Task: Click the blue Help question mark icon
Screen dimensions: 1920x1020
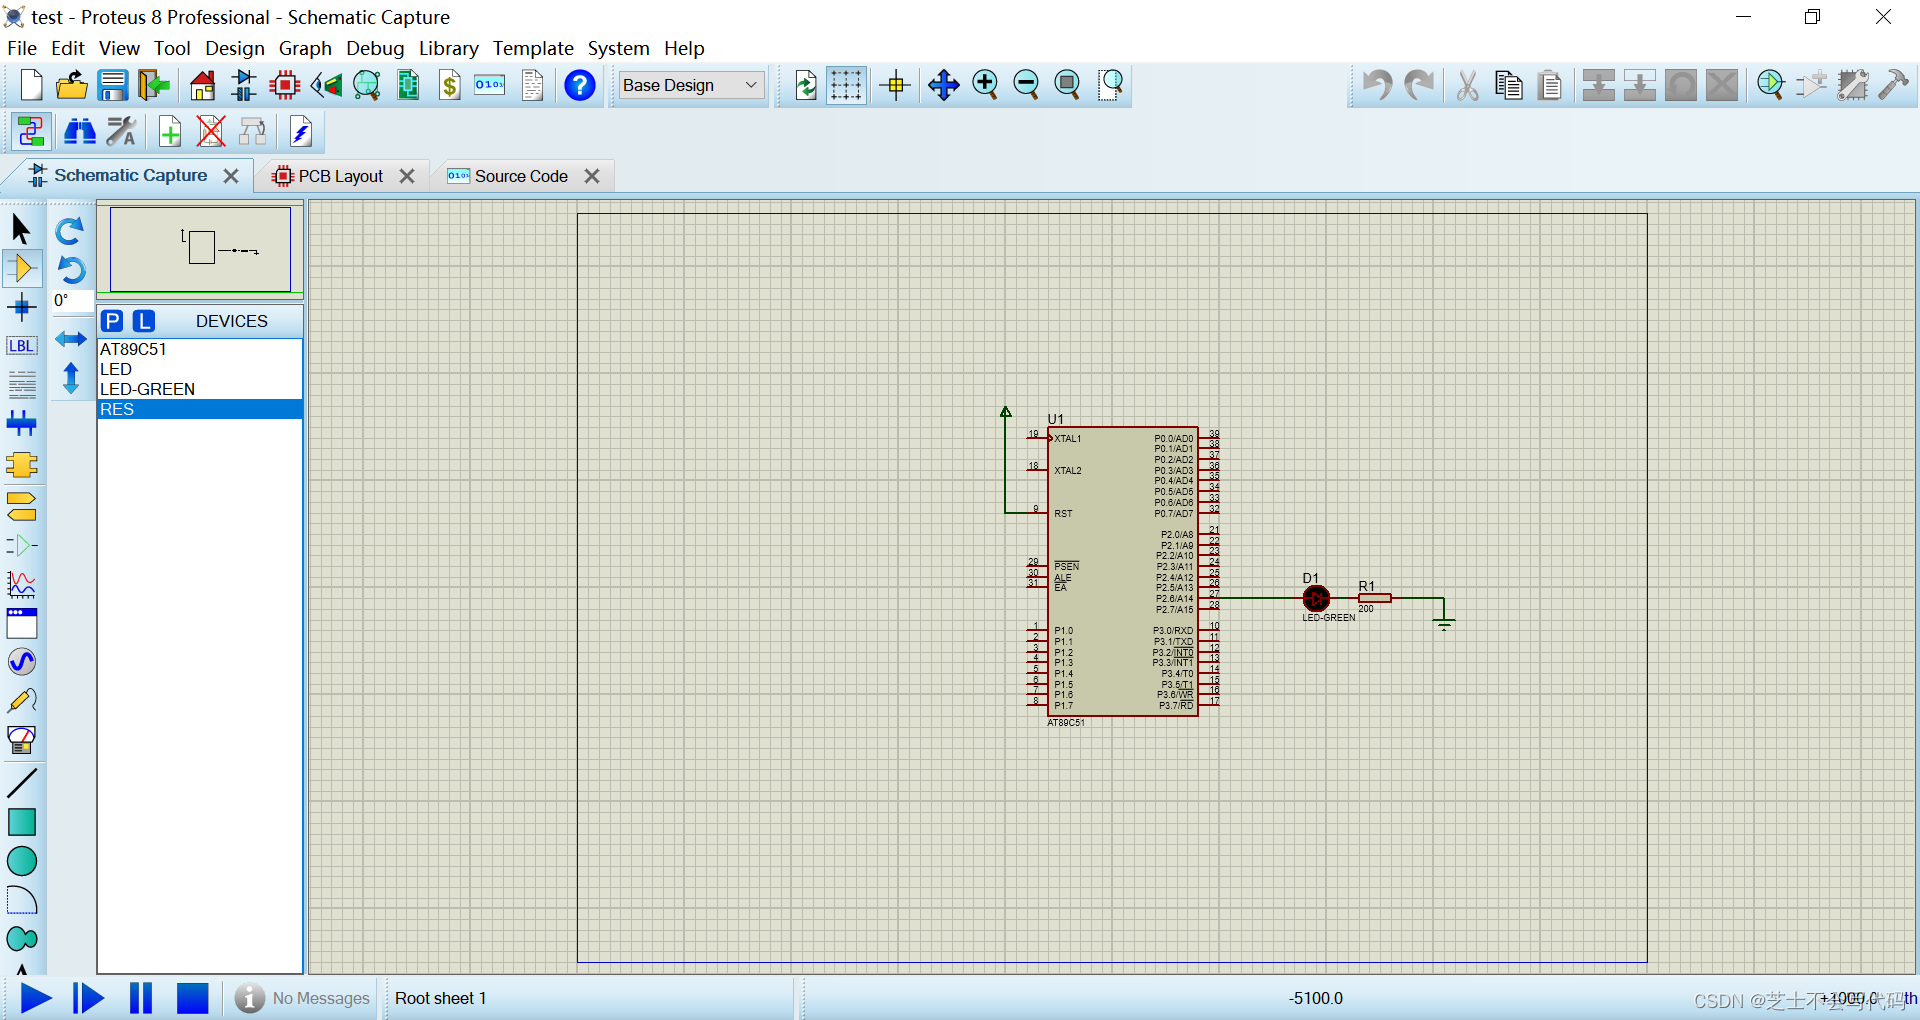Action: [x=580, y=85]
